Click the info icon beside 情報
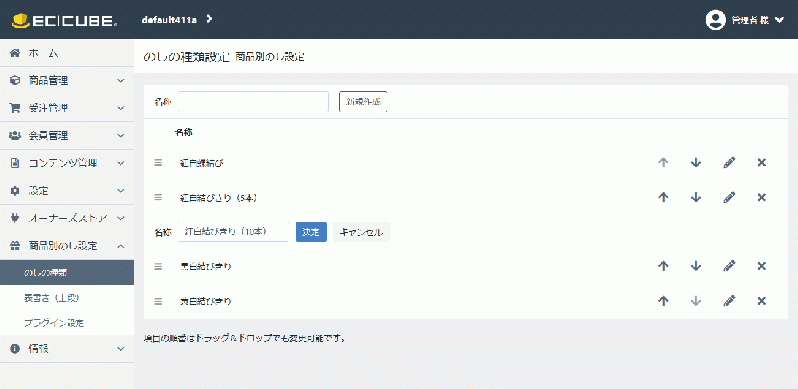798x389 pixels. [x=15, y=349]
